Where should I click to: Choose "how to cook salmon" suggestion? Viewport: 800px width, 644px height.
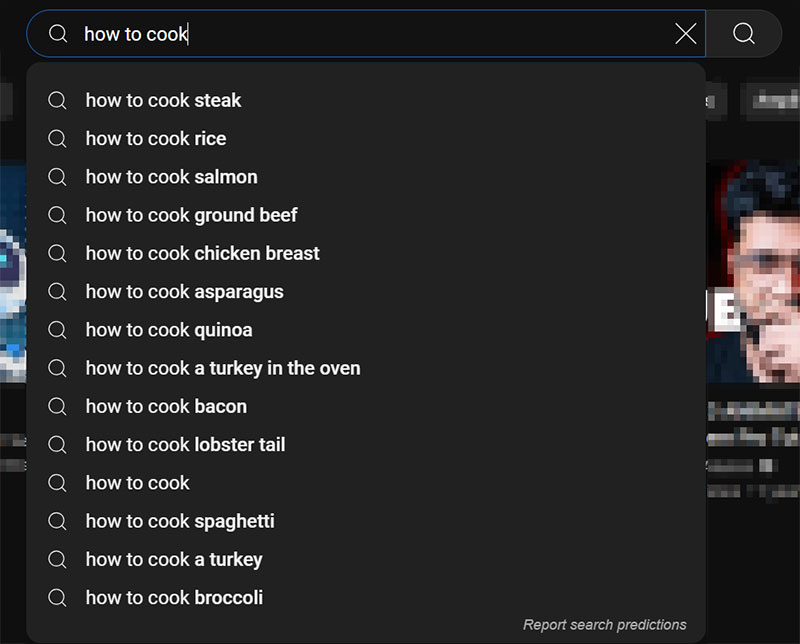point(171,177)
